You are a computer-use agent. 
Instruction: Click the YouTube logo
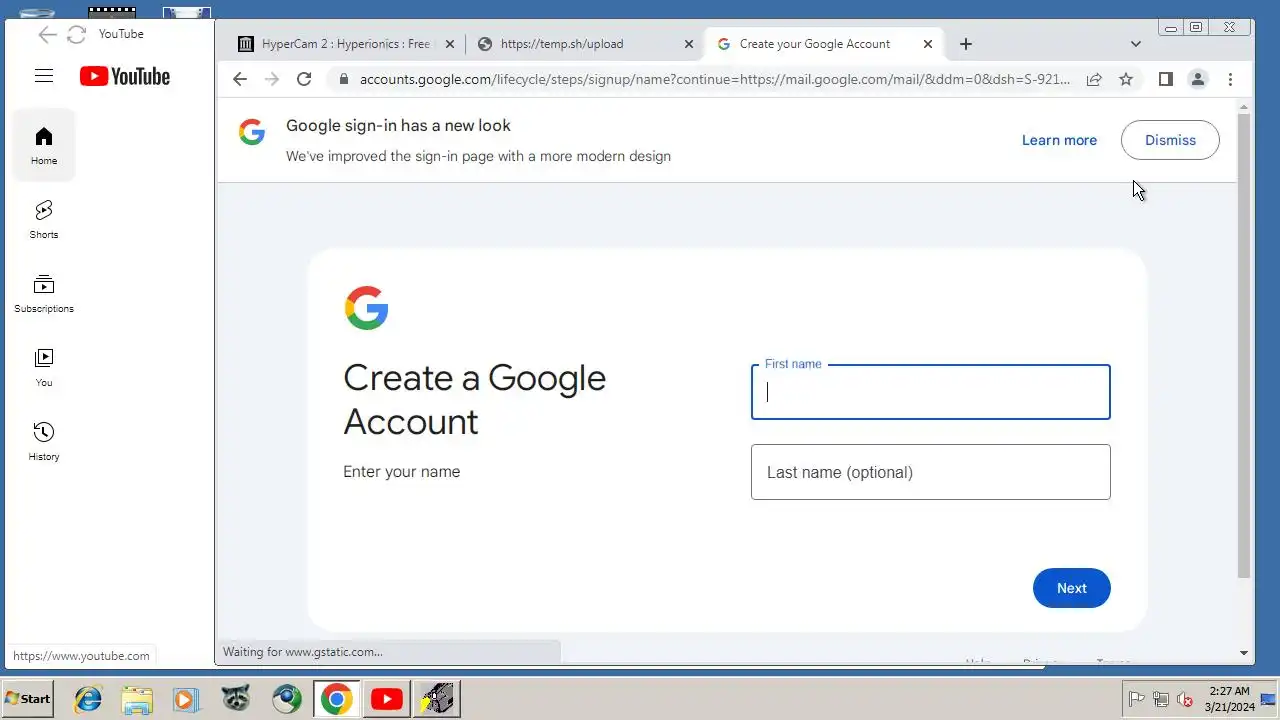[x=125, y=76]
